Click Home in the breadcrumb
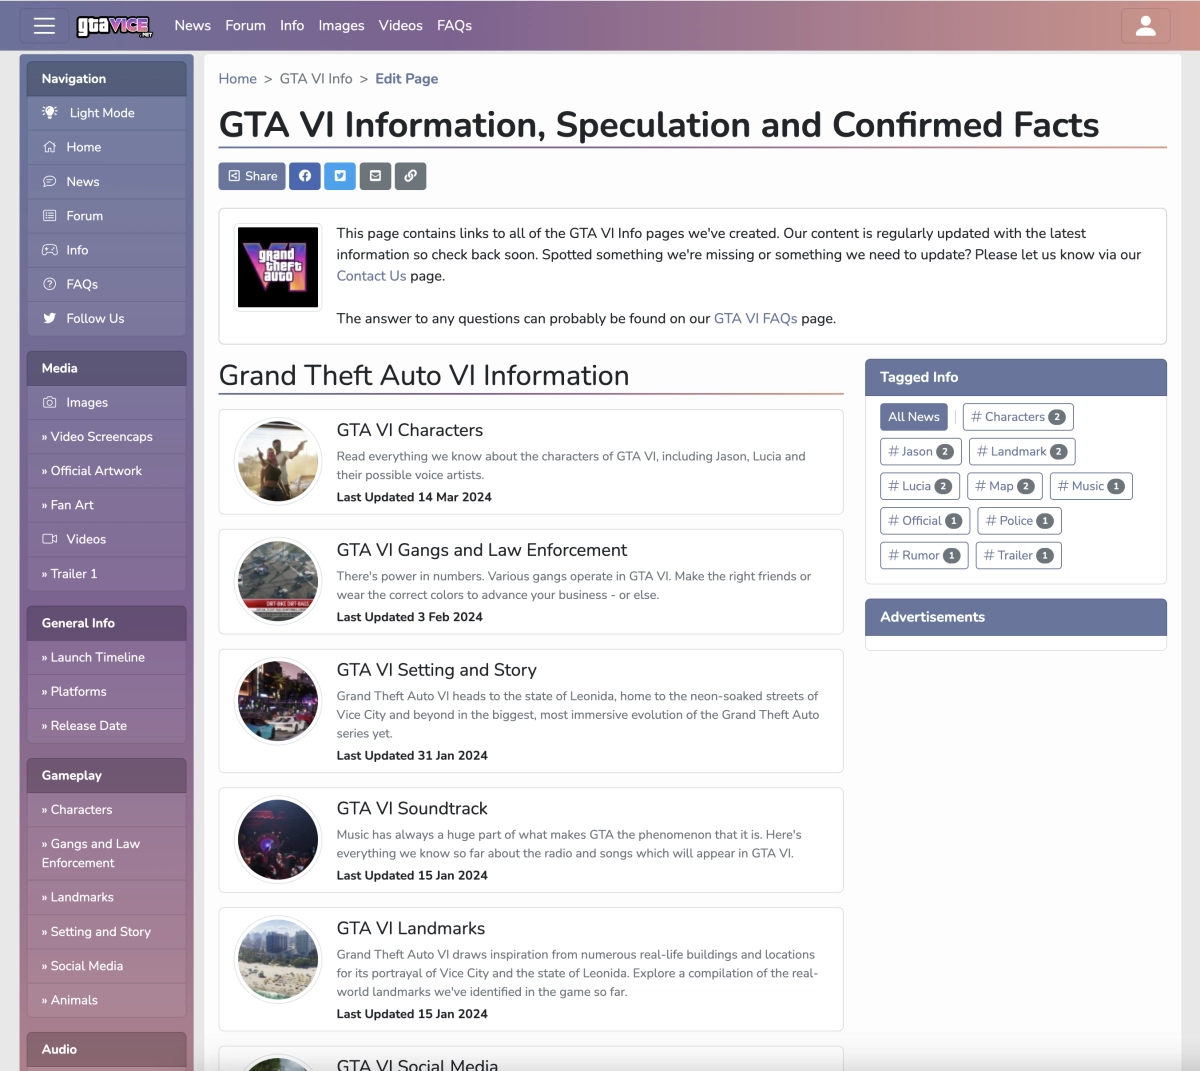 [x=238, y=79]
